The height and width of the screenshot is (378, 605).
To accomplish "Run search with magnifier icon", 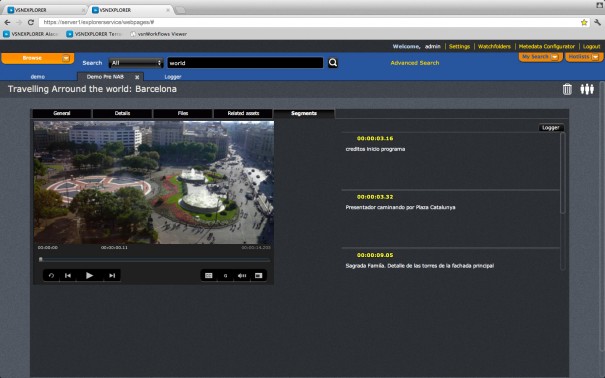I will pos(333,62).
